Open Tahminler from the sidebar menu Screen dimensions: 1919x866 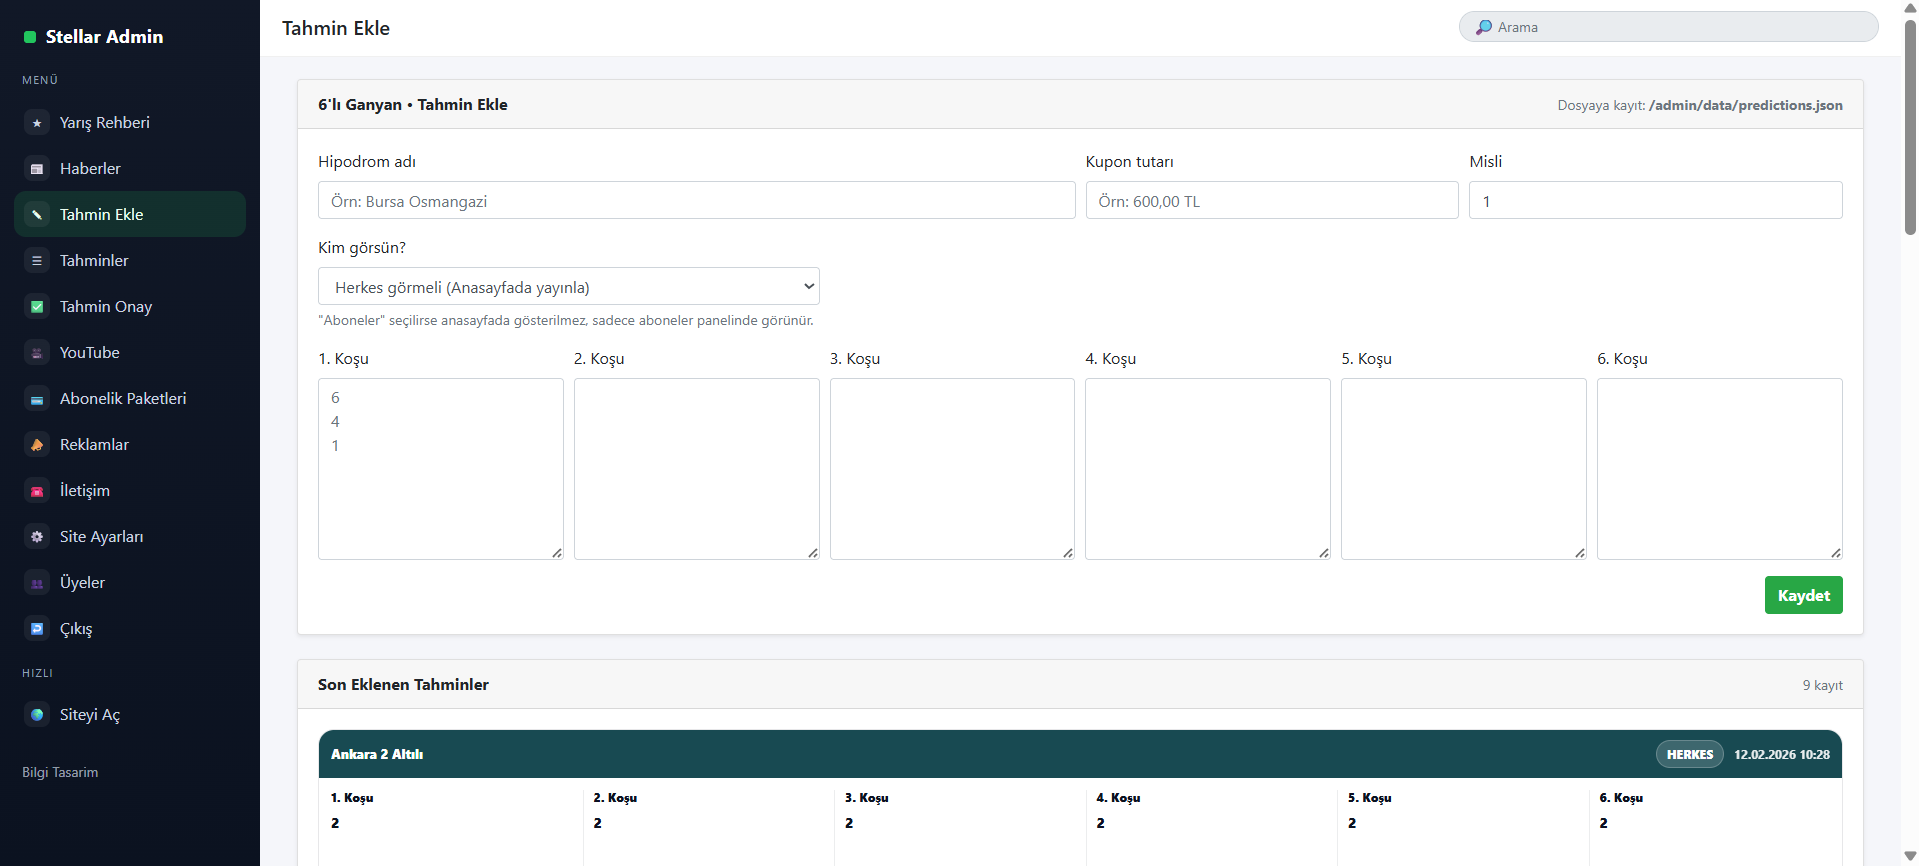(94, 261)
